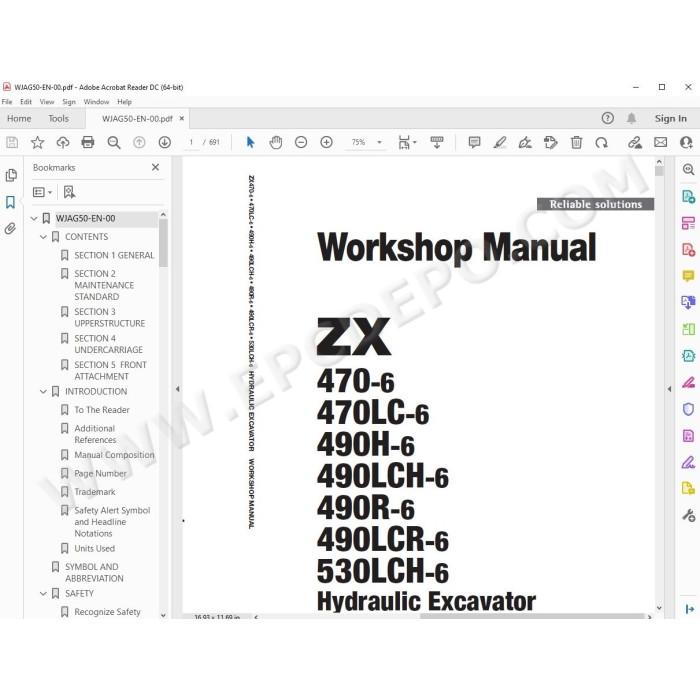Screen dimensions: 700x700
Task: Click the document horizontal scrollbar
Action: coord(533,617)
